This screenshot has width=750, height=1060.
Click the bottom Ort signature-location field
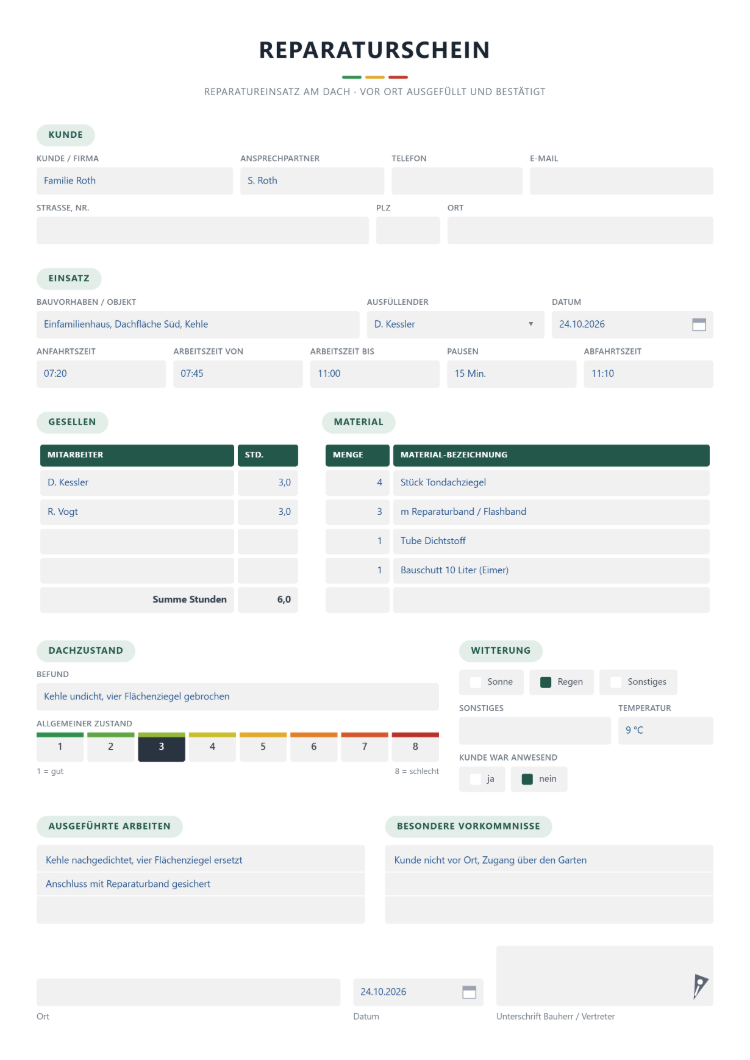(x=188, y=992)
